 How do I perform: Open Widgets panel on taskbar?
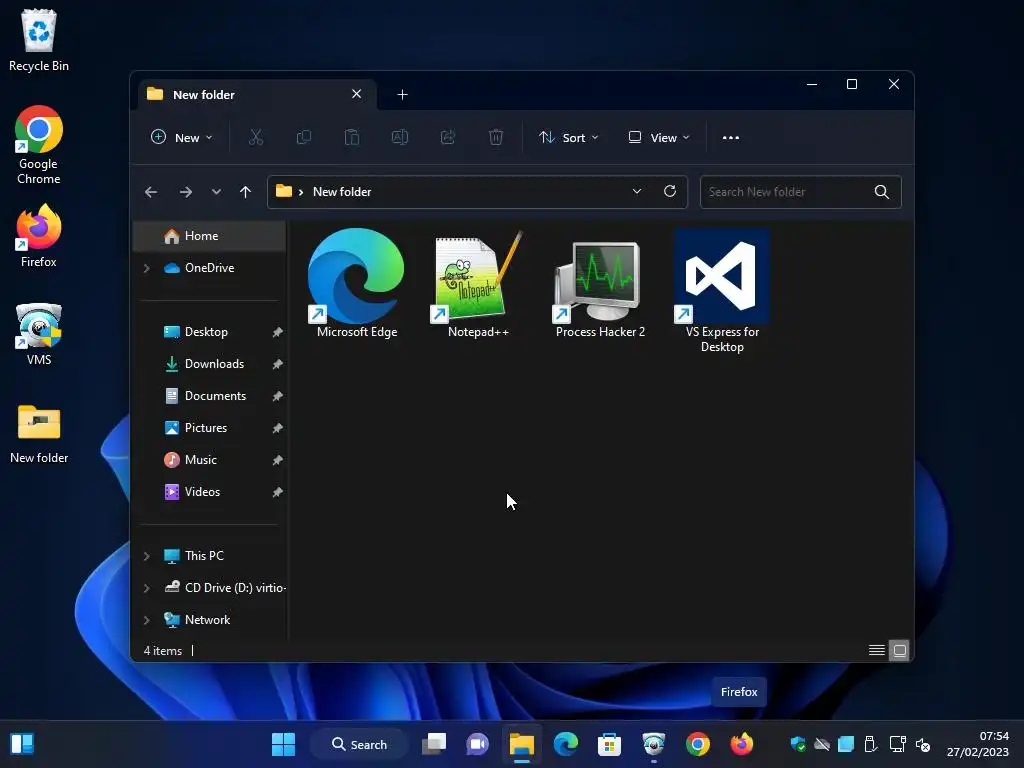tap(22, 744)
